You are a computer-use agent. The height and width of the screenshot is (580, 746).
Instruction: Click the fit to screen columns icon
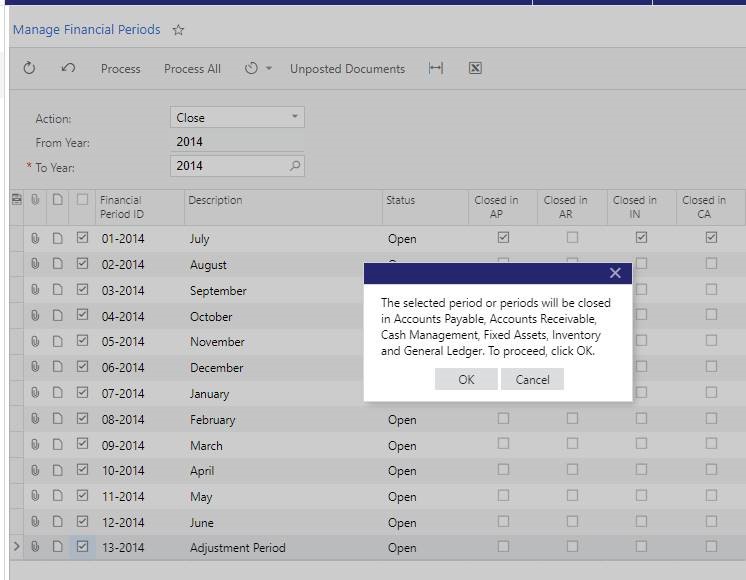click(x=436, y=69)
